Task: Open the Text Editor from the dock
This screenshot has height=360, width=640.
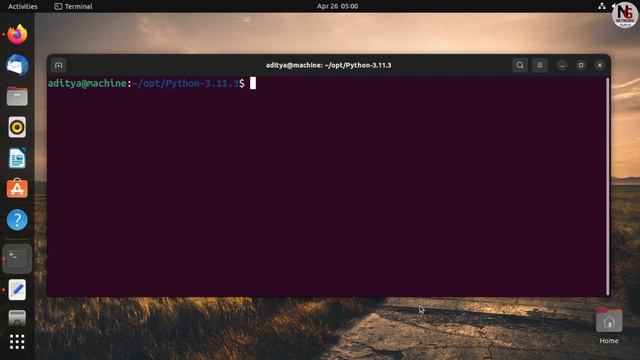Action: tap(17, 290)
